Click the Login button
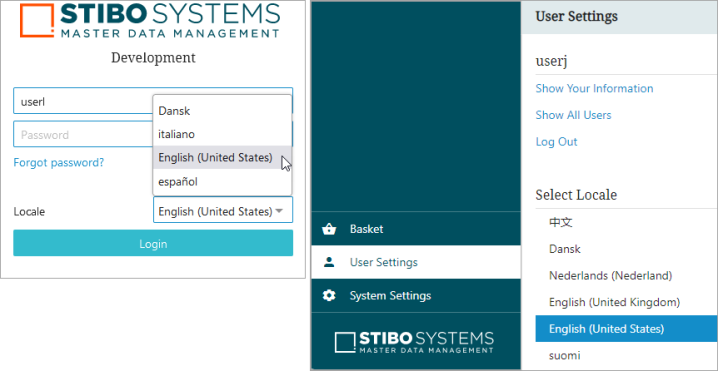The width and height of the screenshot is (718, 371). (x=153, y=243)
